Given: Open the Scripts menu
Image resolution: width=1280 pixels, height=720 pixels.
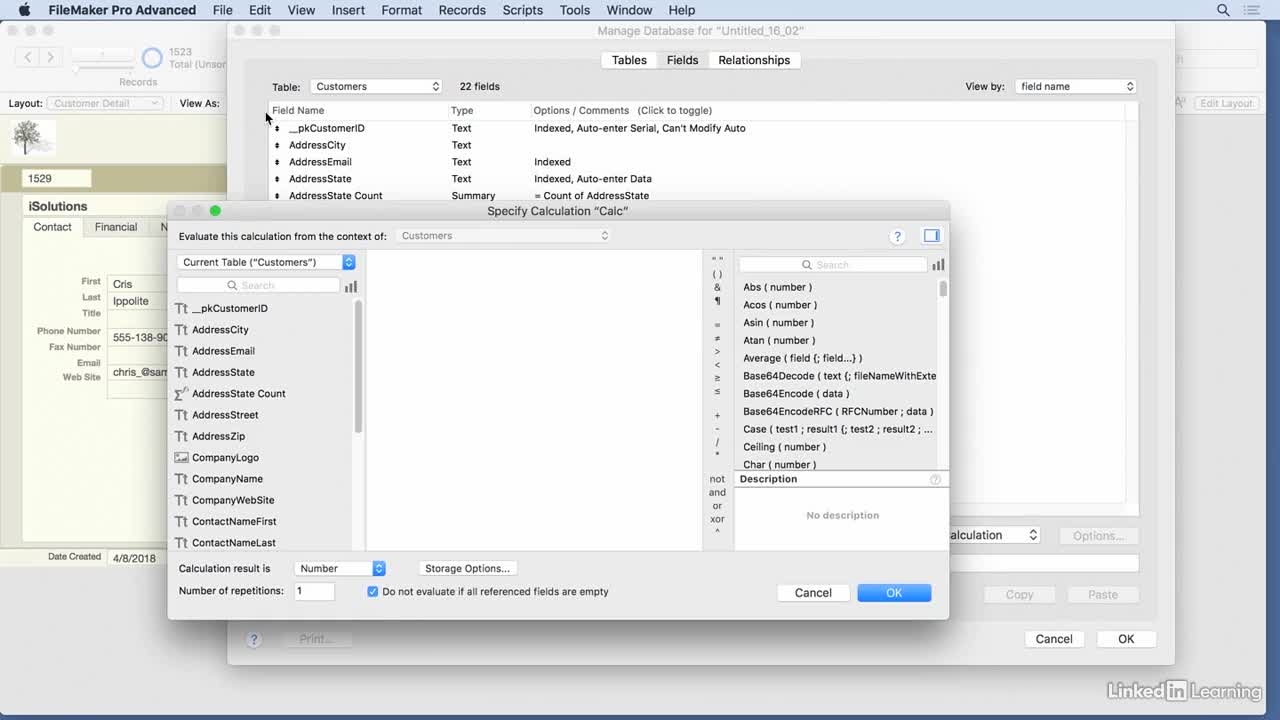Looking at the screenshot, I should (x=523, y=10).
